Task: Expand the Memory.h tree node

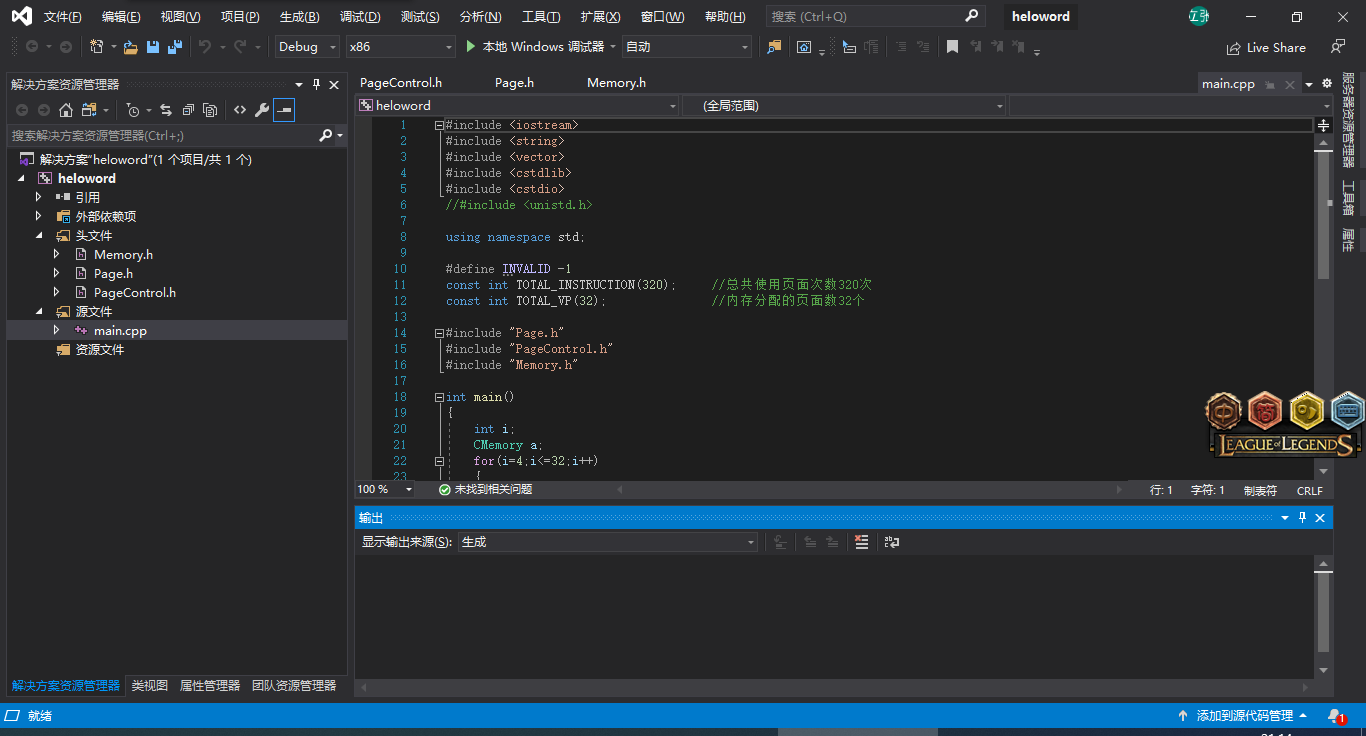Action: pyautogui.click(x=57, y=255)
